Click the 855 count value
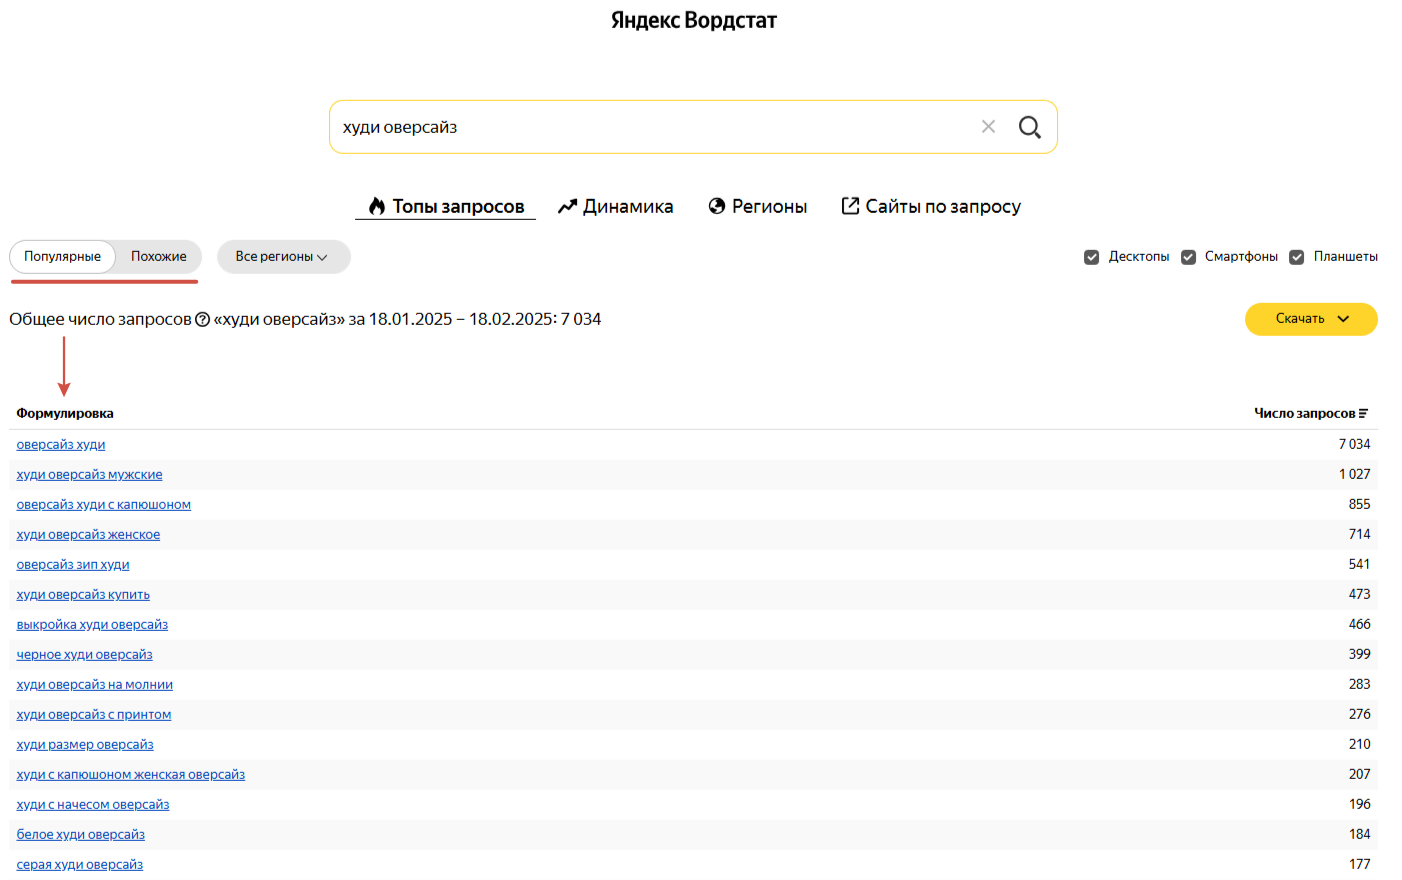 pos(1359,504)
